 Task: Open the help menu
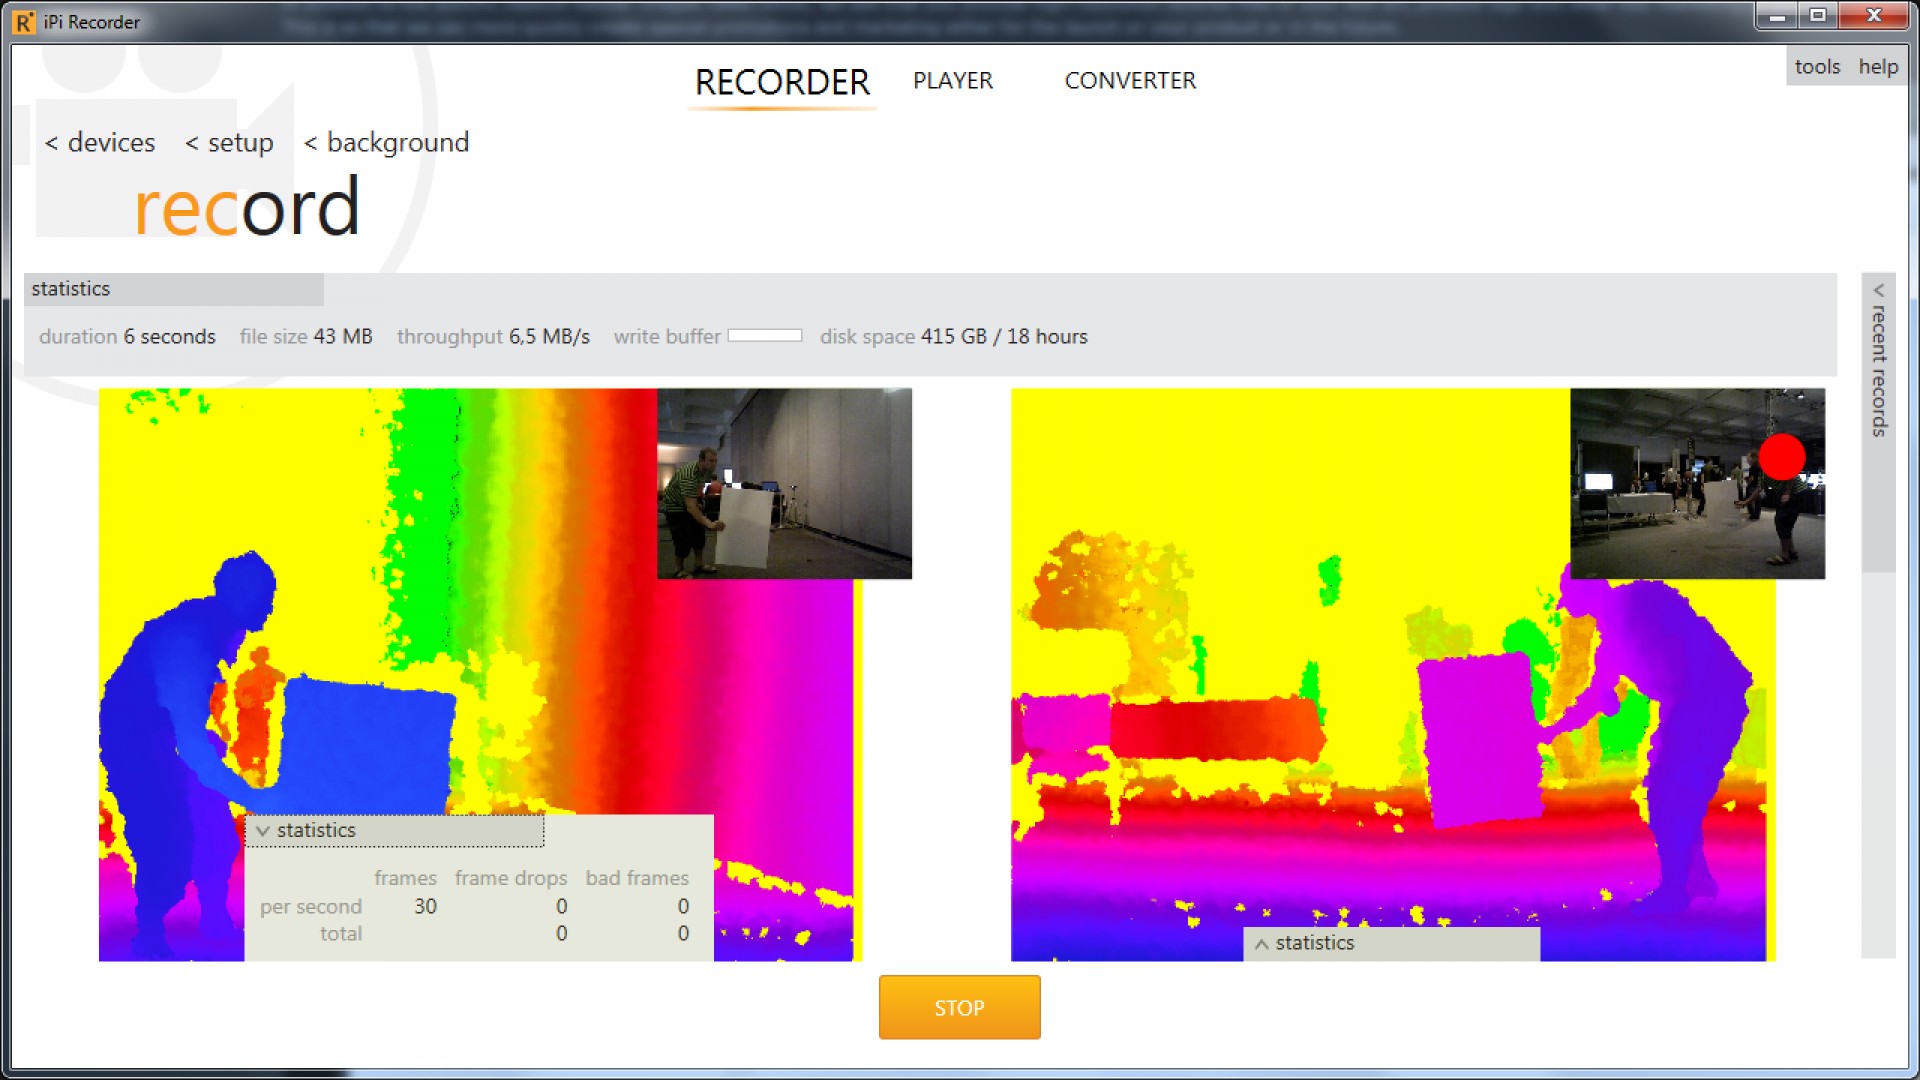coord(1879,66)
